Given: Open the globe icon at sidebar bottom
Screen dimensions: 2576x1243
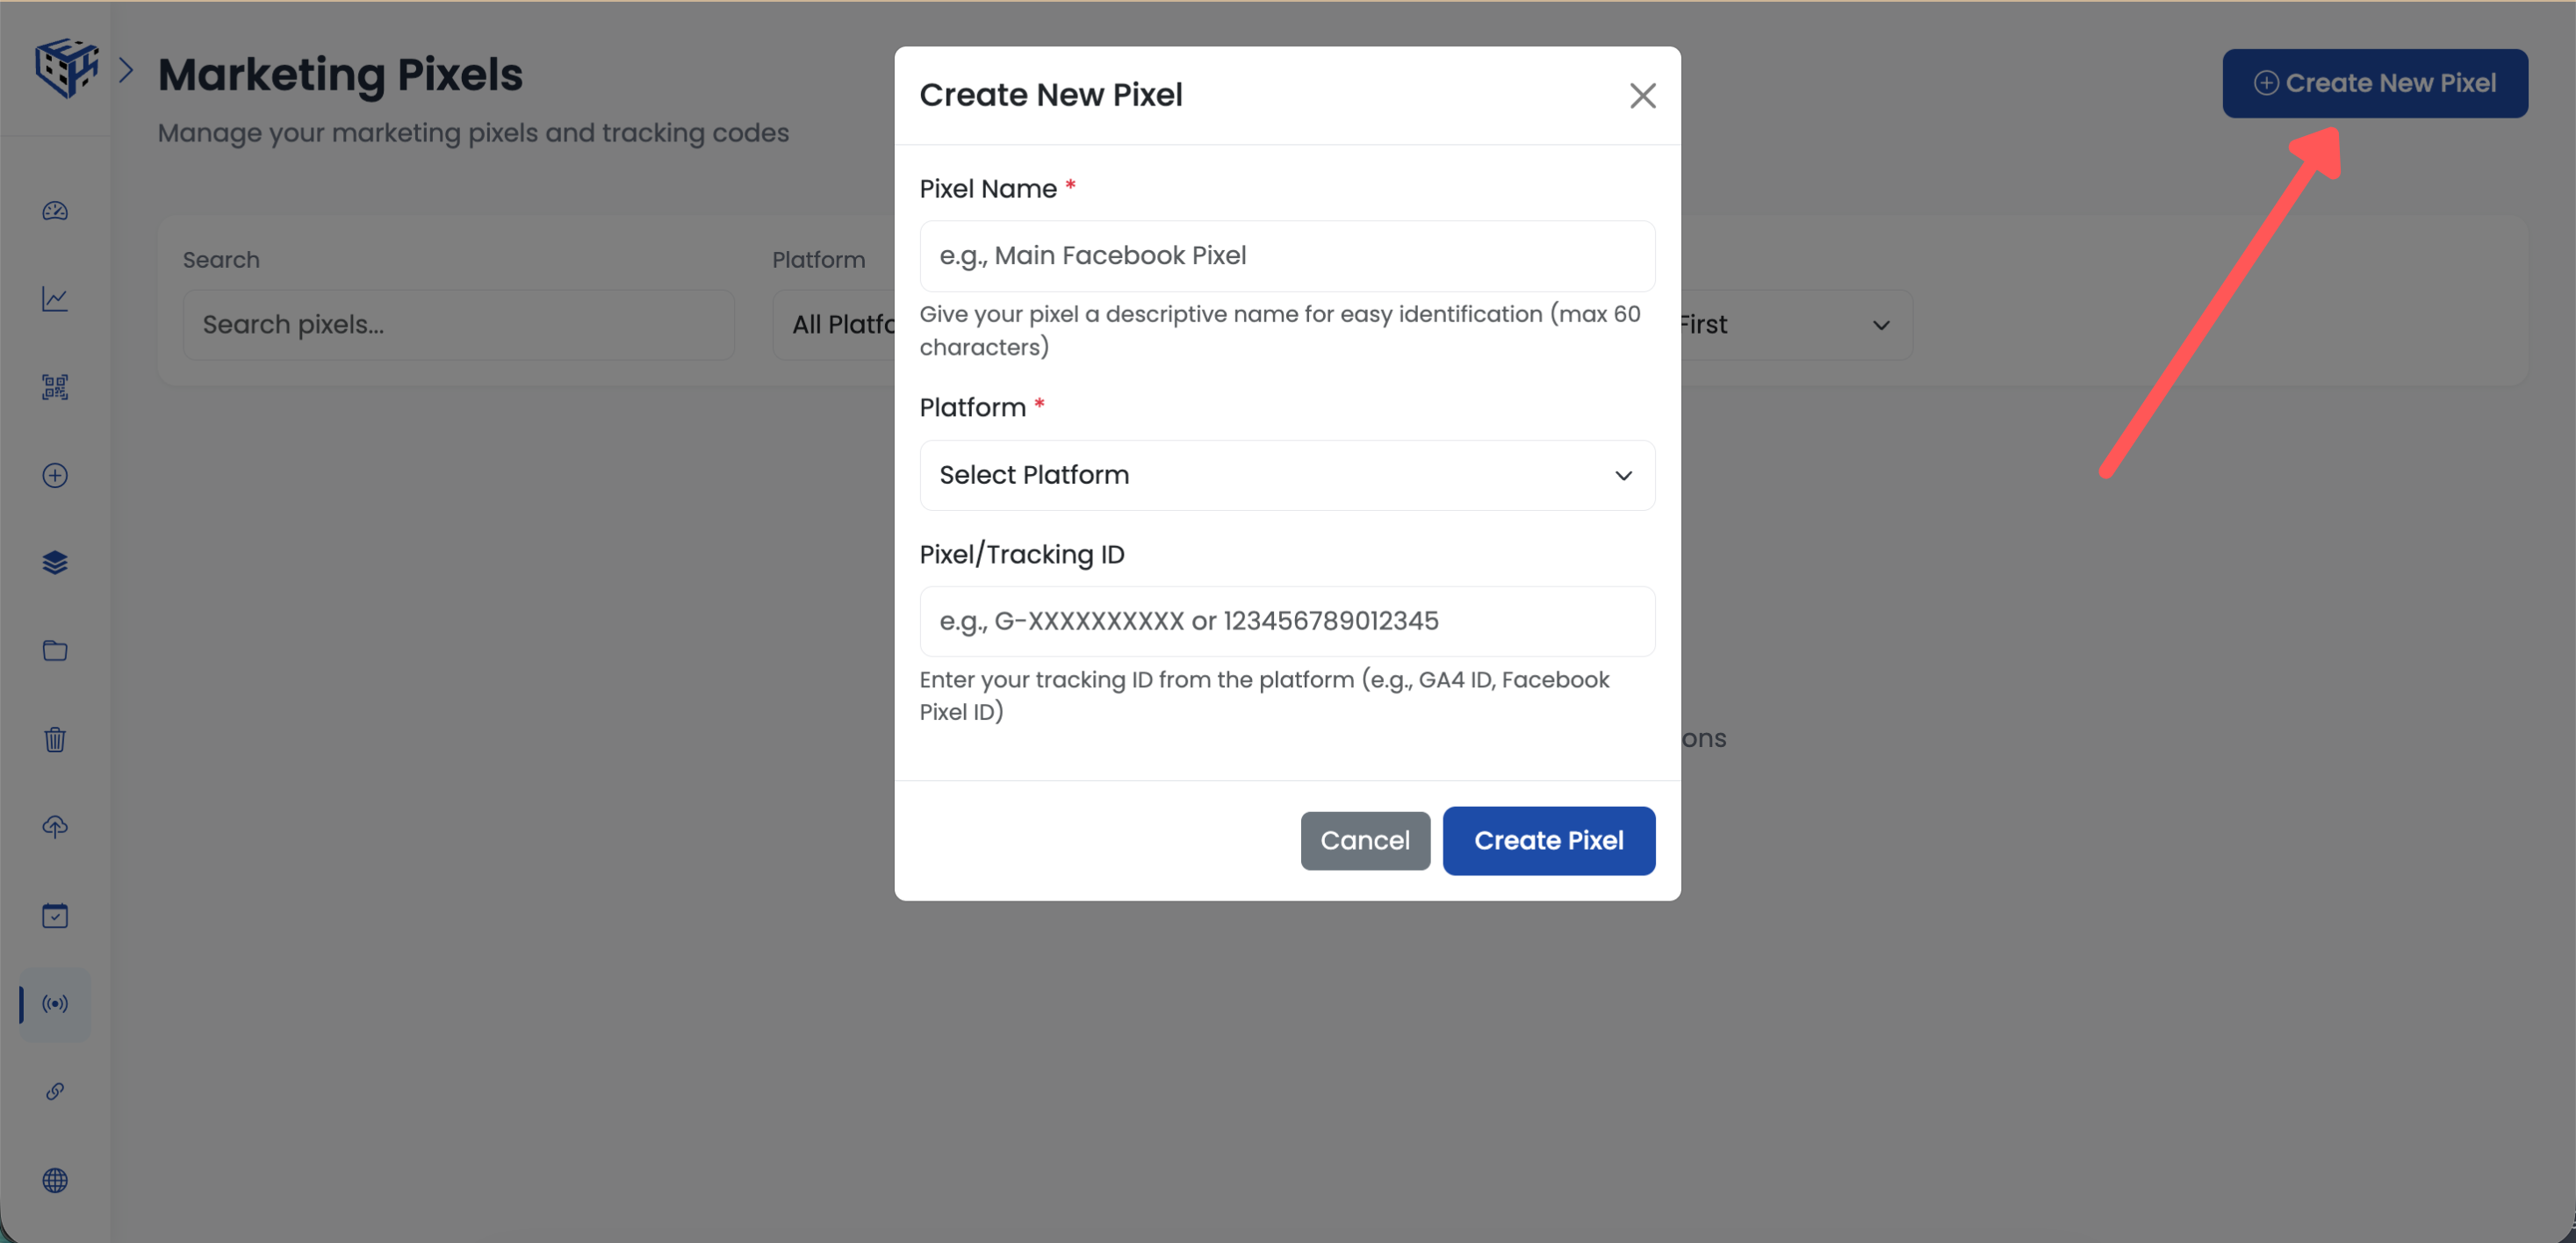Looking at the screenshot, I should 55,1180.
